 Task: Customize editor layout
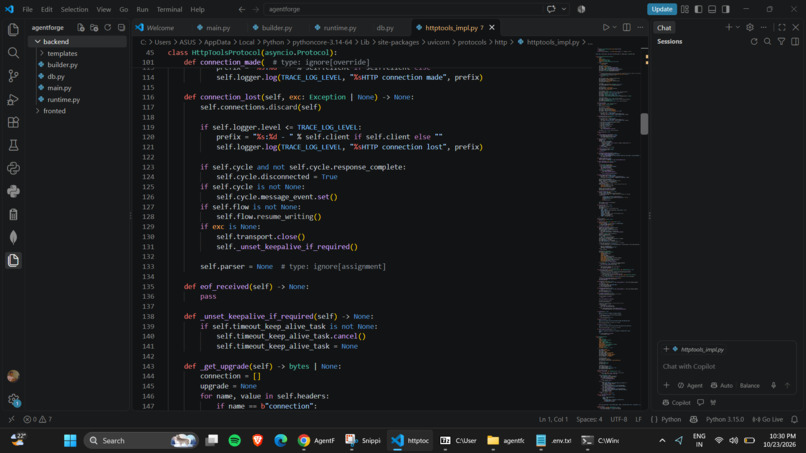(x=685, y=9)
